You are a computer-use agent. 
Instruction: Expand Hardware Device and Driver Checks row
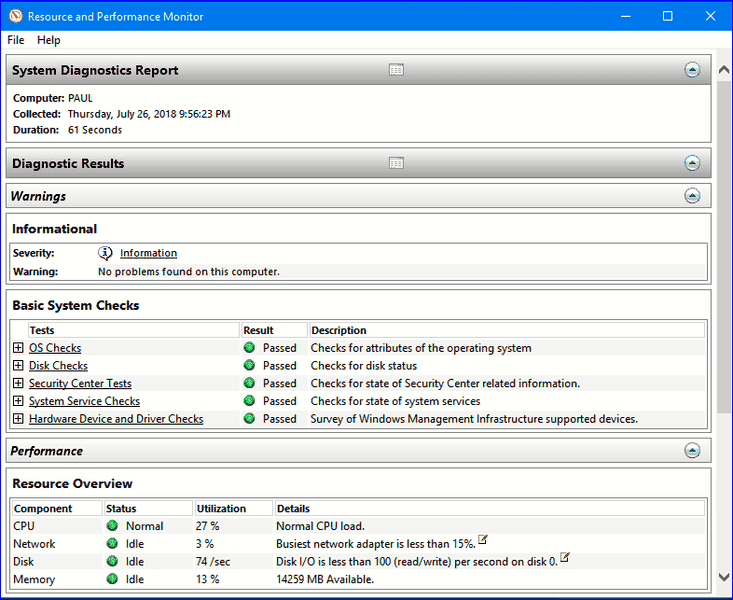[x=18, y=419]
